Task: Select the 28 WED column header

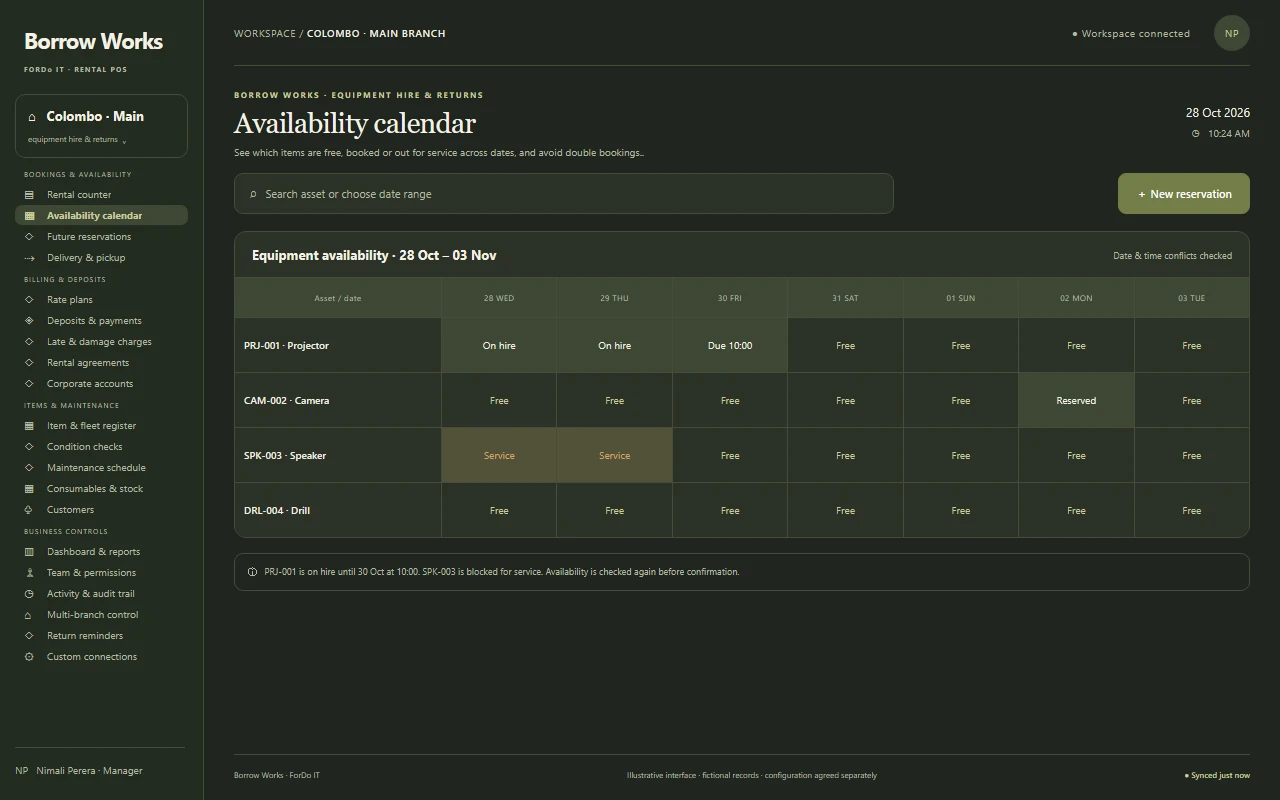Action: [x=499, y=298]
